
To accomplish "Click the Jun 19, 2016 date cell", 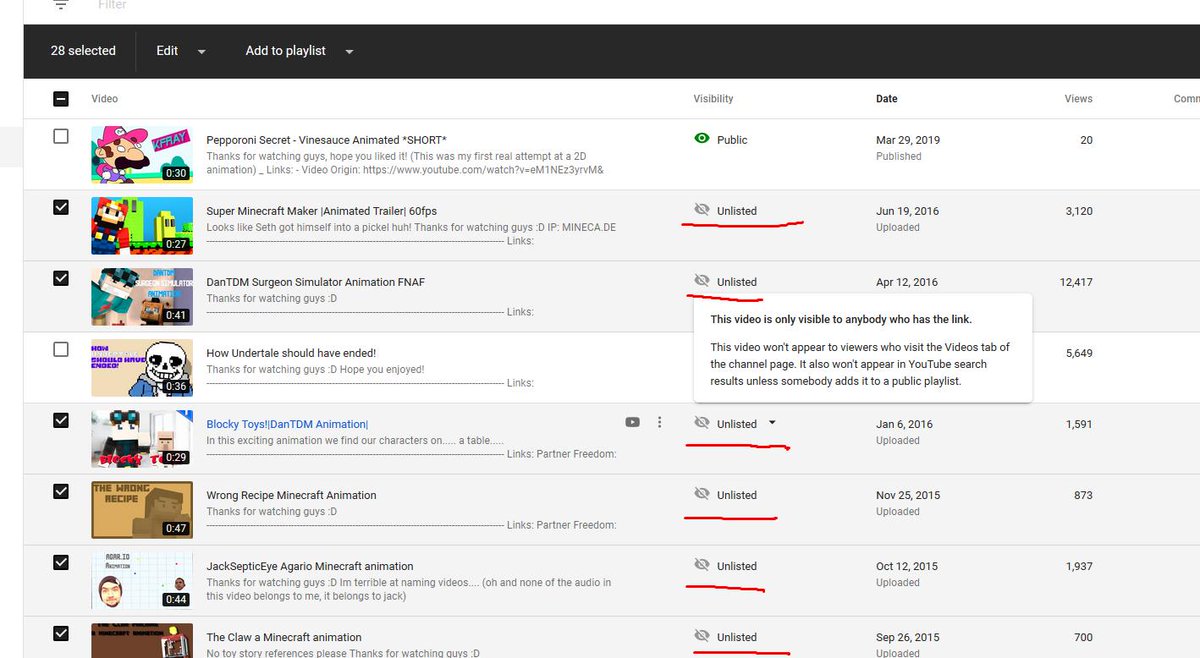I will 907,211.
